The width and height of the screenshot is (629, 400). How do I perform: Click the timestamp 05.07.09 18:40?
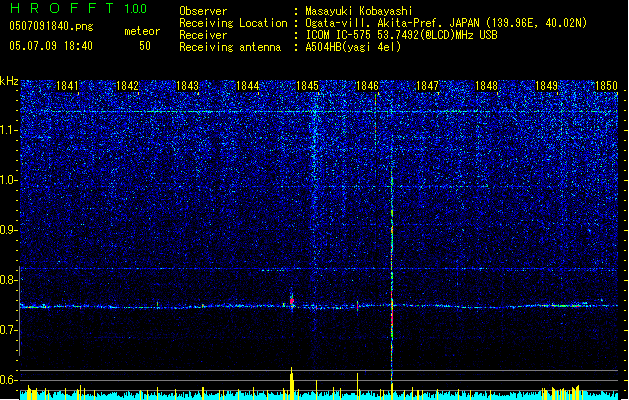[51, 46]
